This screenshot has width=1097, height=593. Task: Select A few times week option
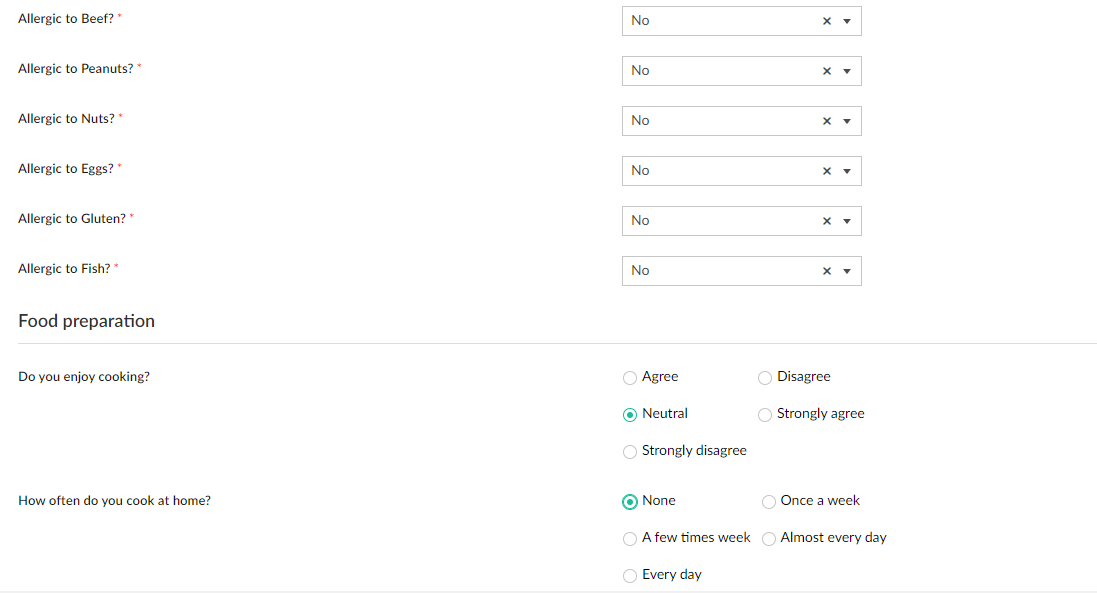(630, 539)
